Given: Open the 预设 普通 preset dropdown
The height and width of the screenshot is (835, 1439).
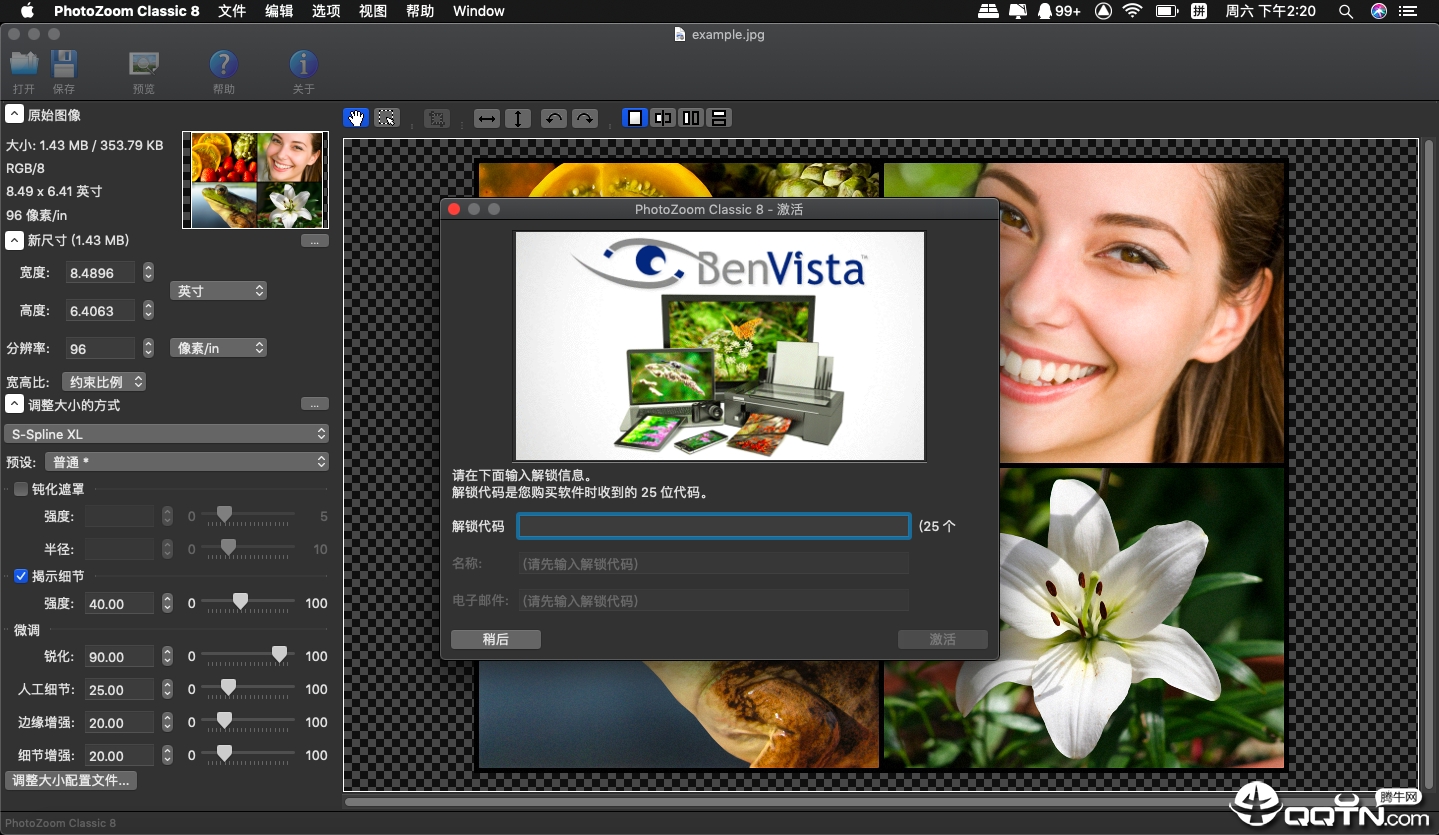Looking at the screenshot, I should pos(188,462).
